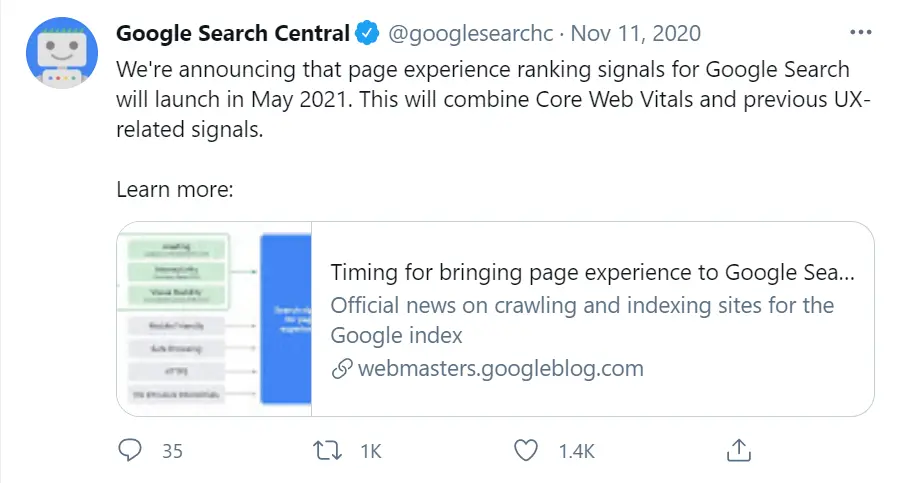Click the 1.4K likes count
This screenshot has width=899, height=483.
(x=577, y=451)
